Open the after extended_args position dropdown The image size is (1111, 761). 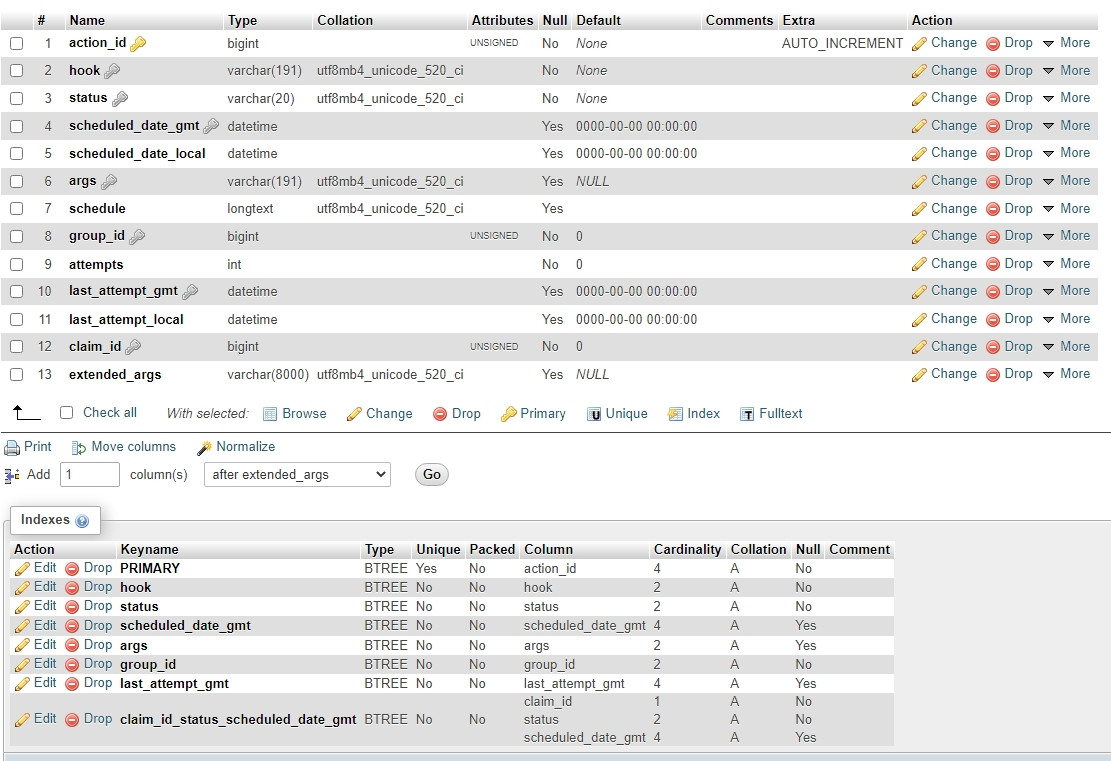(x=298, y=475)
